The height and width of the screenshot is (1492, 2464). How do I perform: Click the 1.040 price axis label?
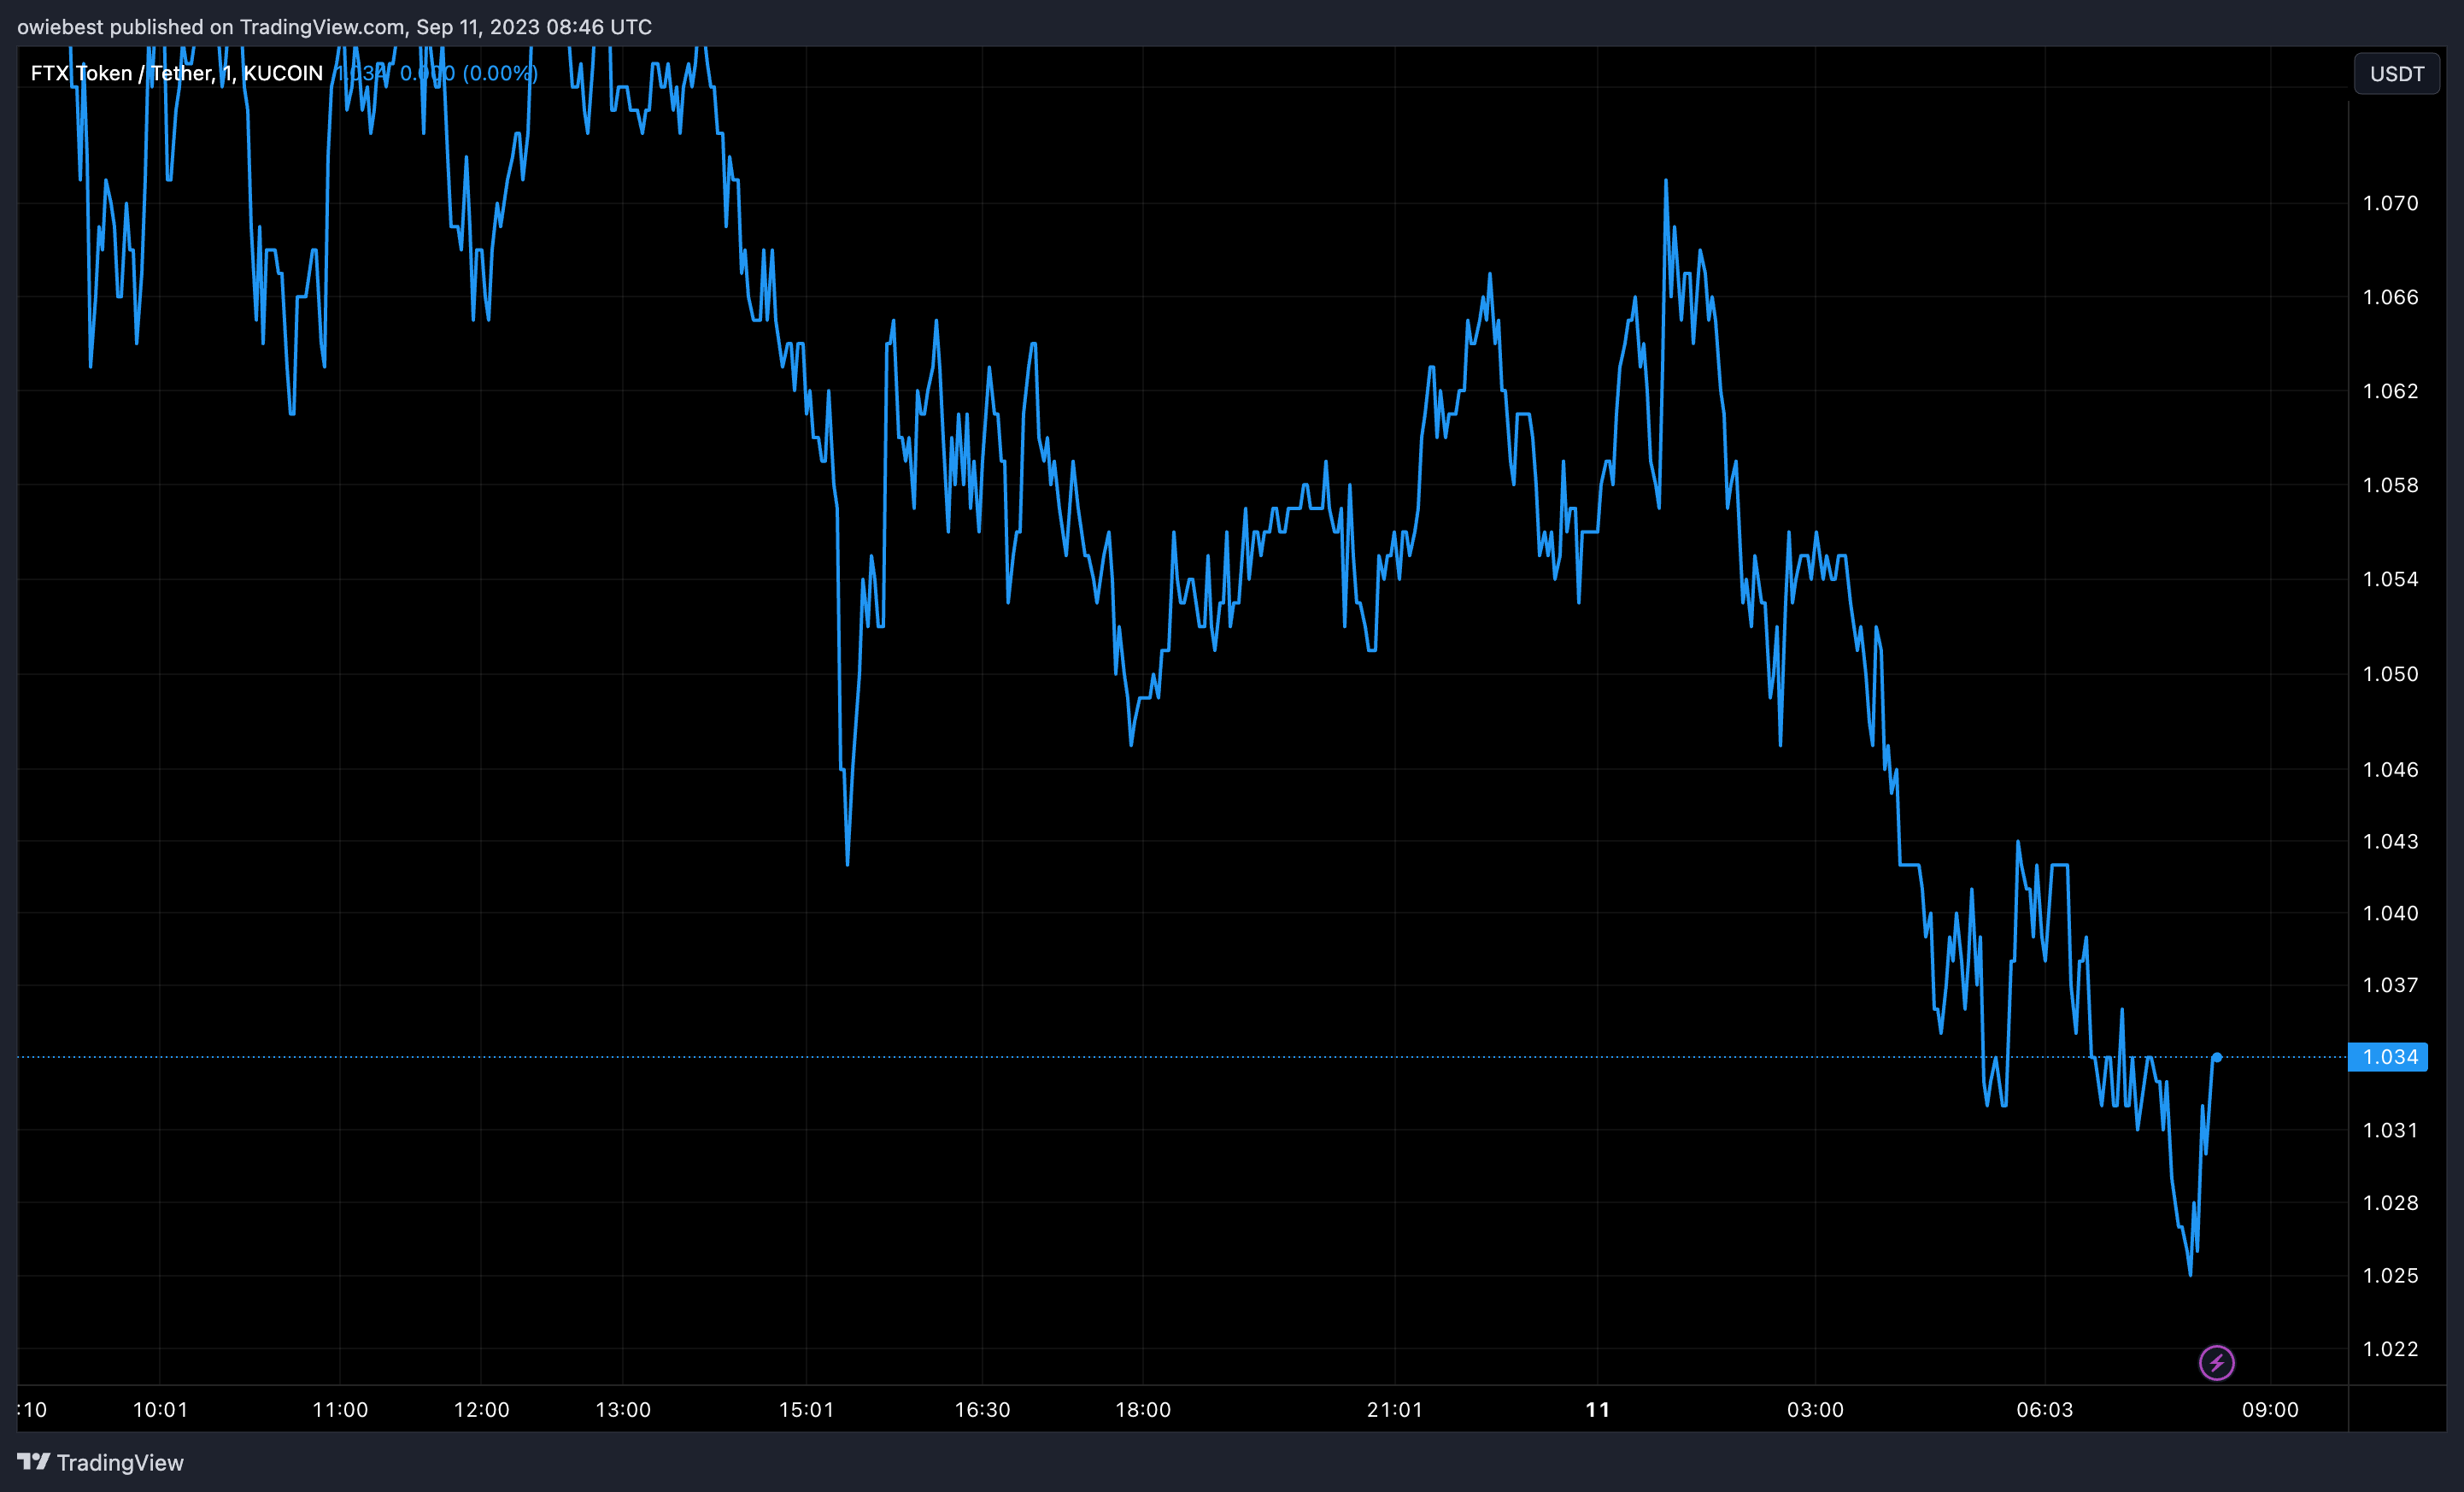pyautogui.click(x=2390, y=913)
